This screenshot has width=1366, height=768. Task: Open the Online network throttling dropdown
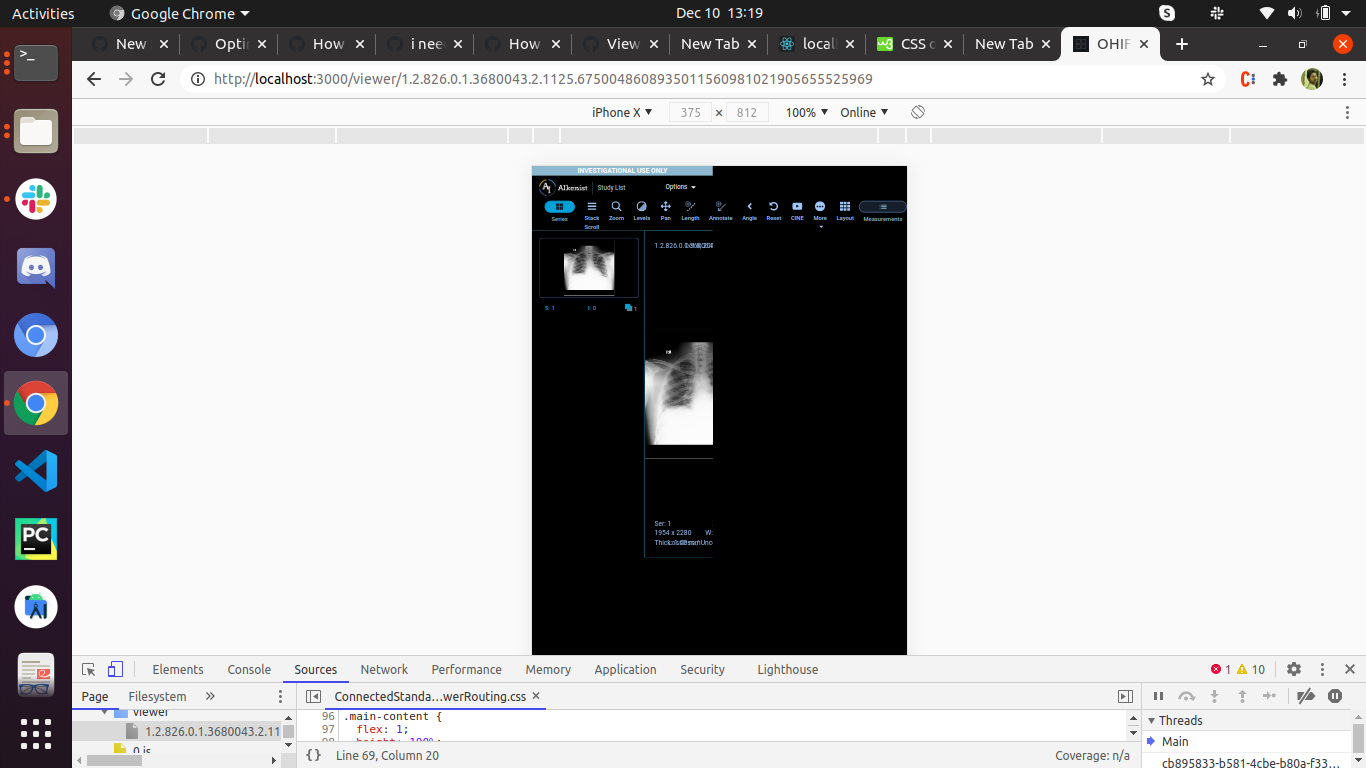(x=863, y=112)
